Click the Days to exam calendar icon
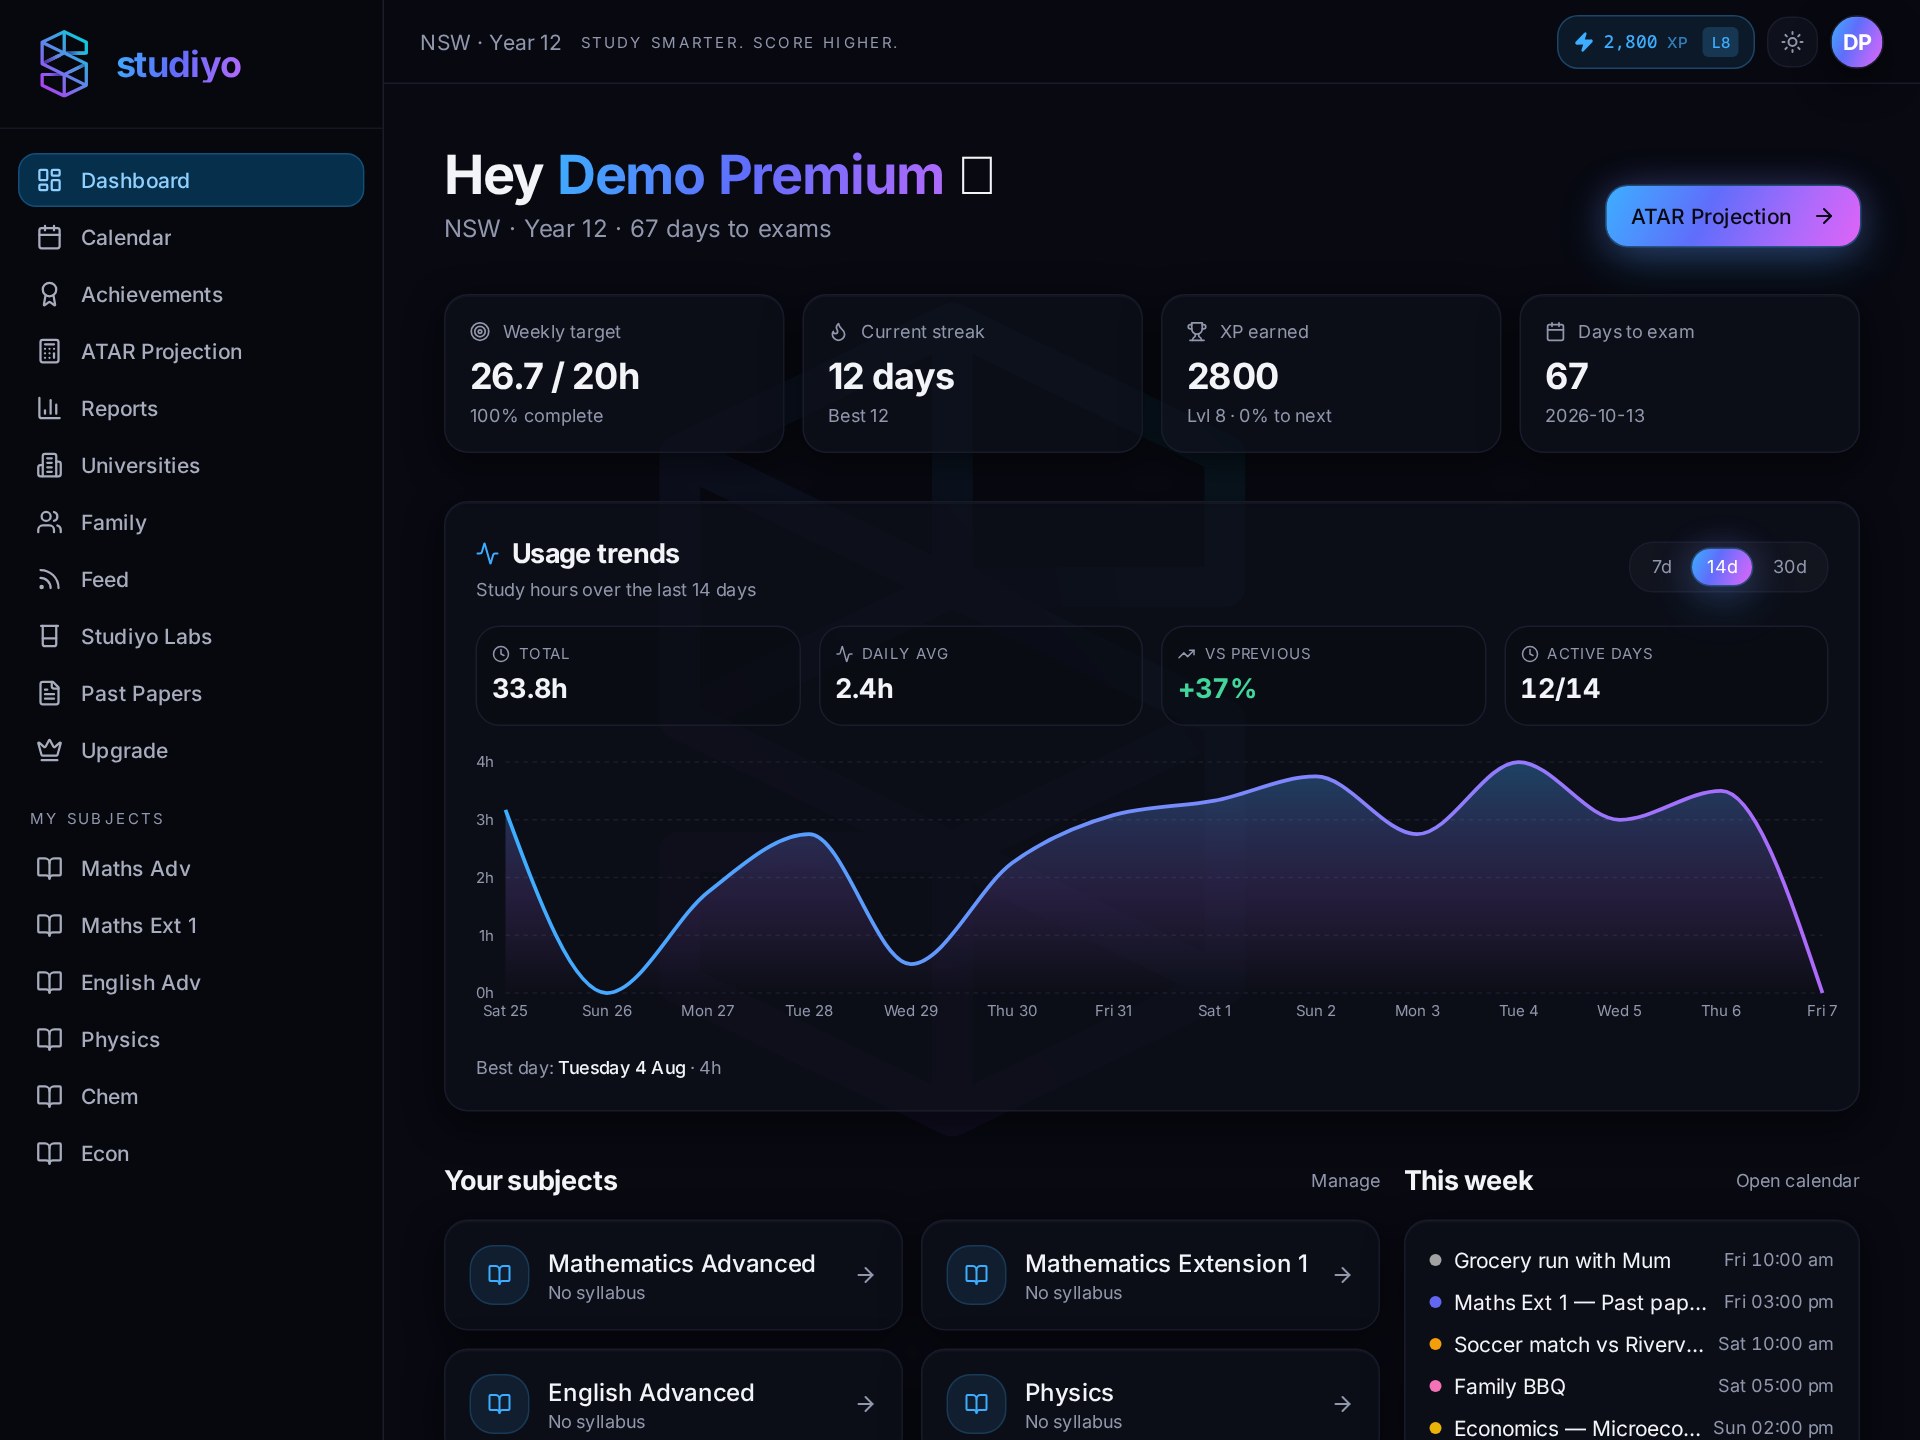This screenshot has width=1920, height=1440. (1555, 331)
